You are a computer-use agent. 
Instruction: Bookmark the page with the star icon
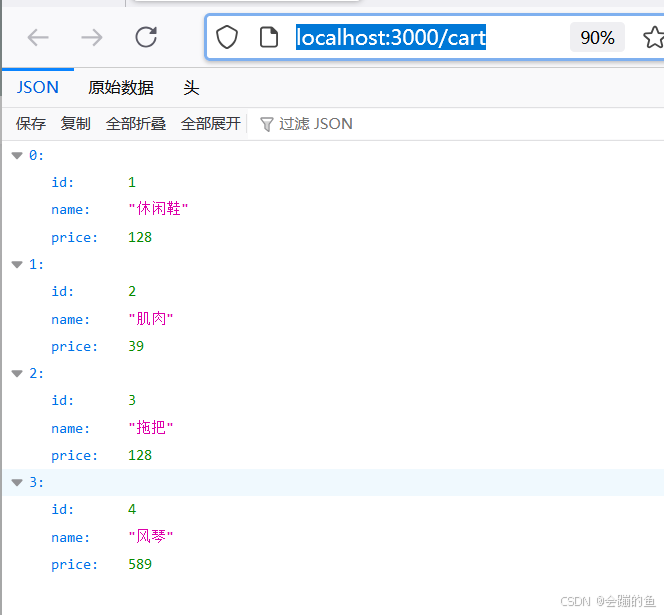pyautogui.click(x=654, y=37)
